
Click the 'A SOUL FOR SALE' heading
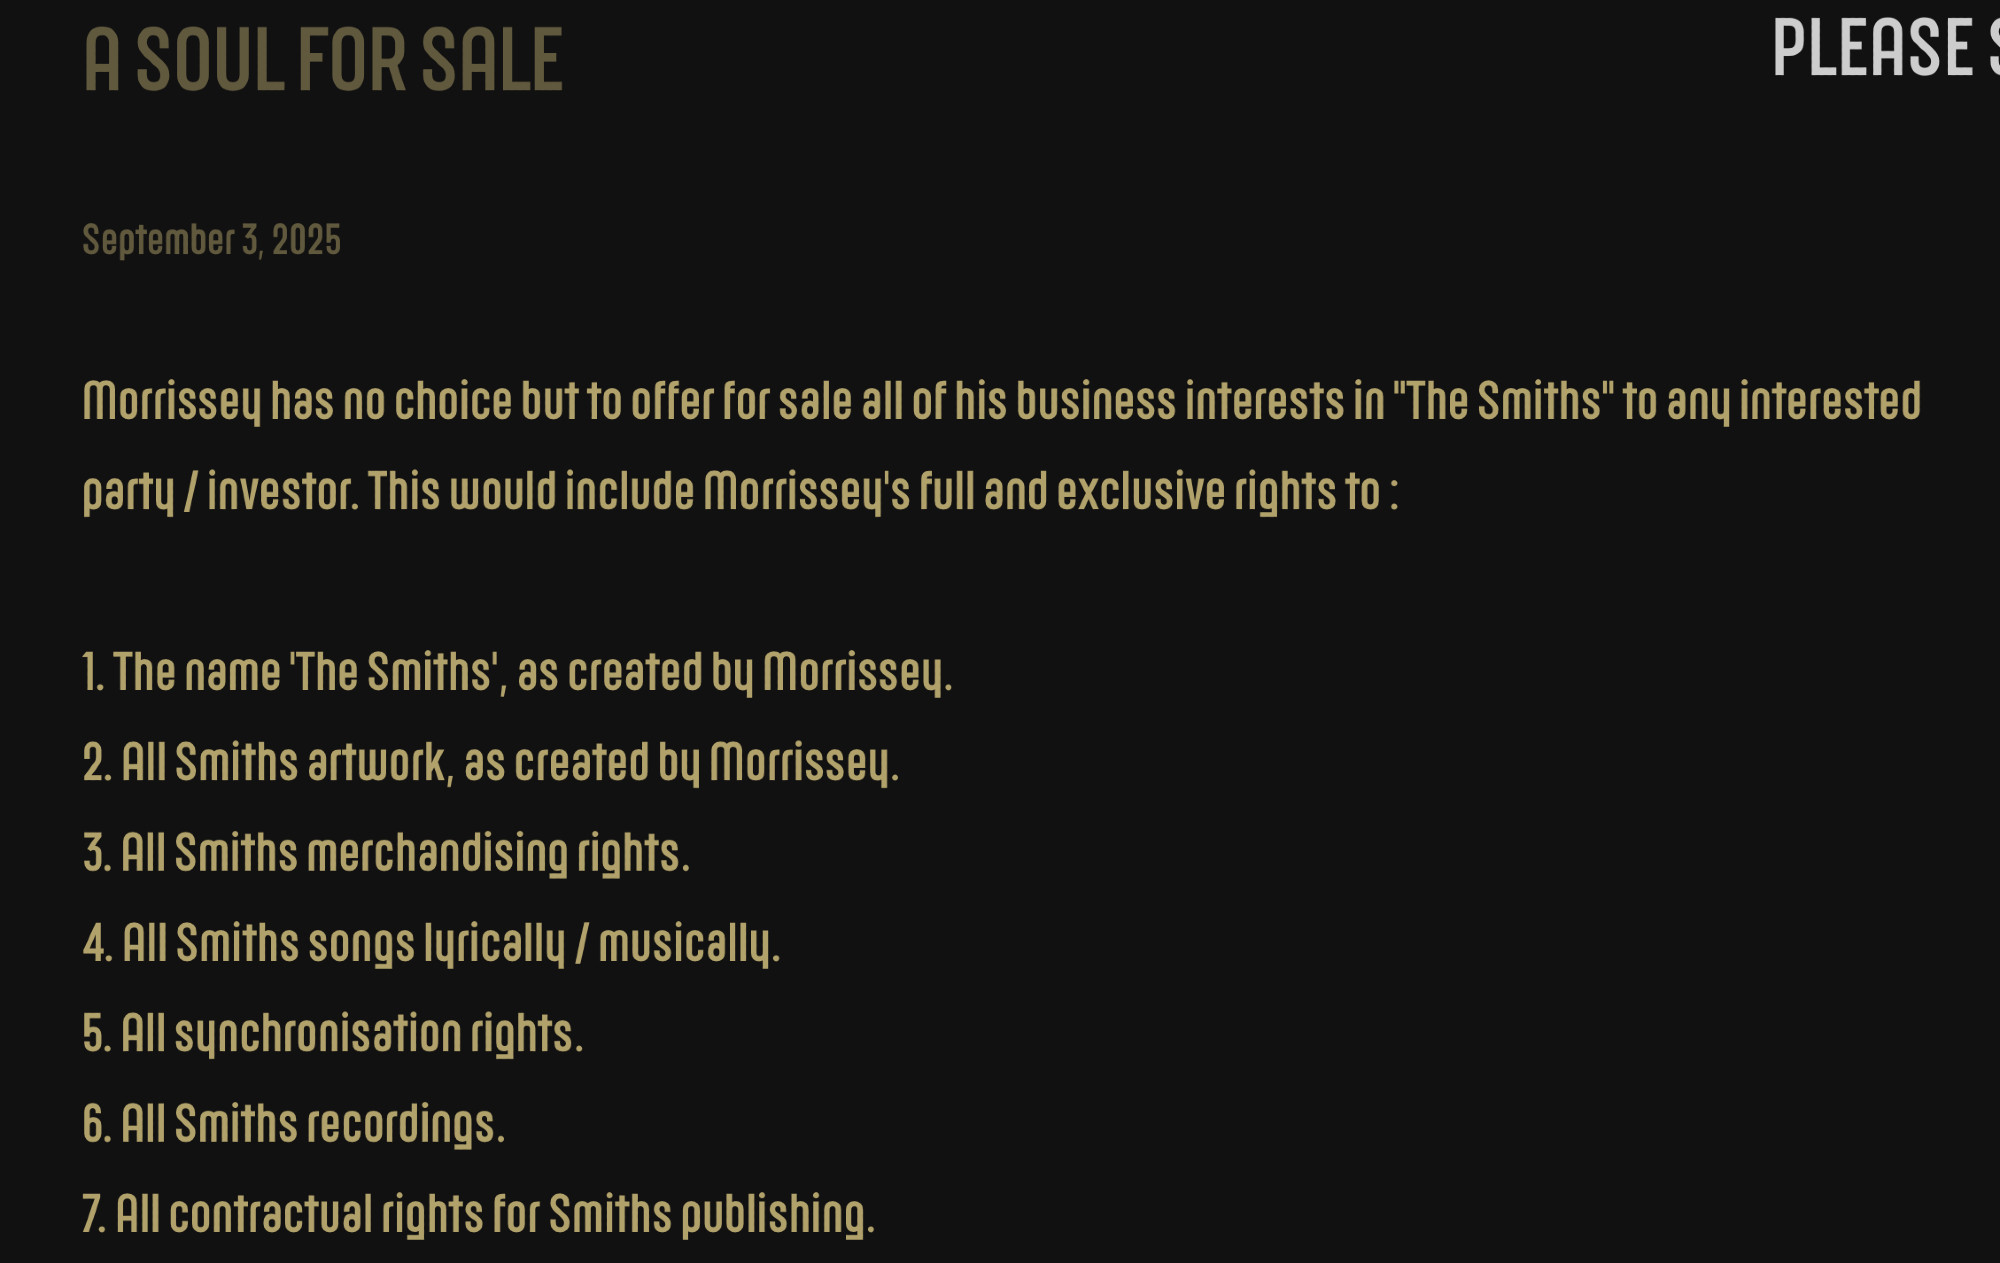pyautogui.click(x=323, y=60)
